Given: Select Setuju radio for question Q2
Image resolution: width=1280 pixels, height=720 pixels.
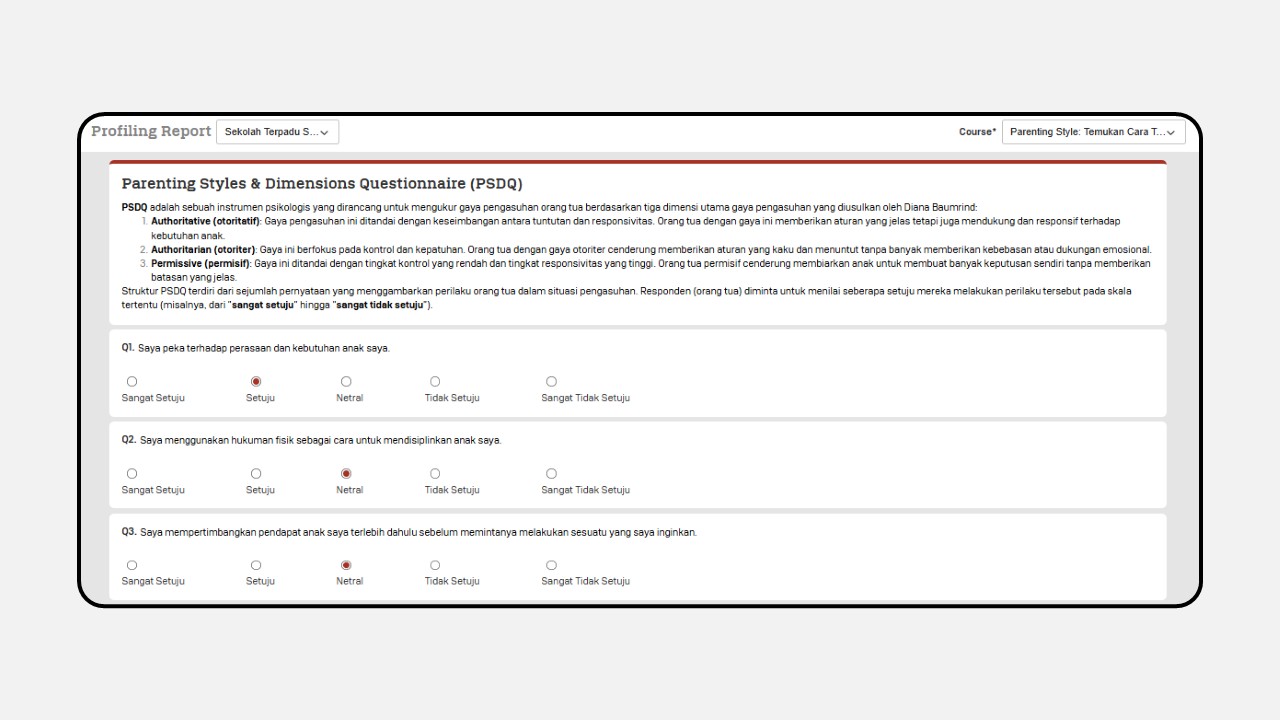Looking at the screenshot, I should pos(256,473).
